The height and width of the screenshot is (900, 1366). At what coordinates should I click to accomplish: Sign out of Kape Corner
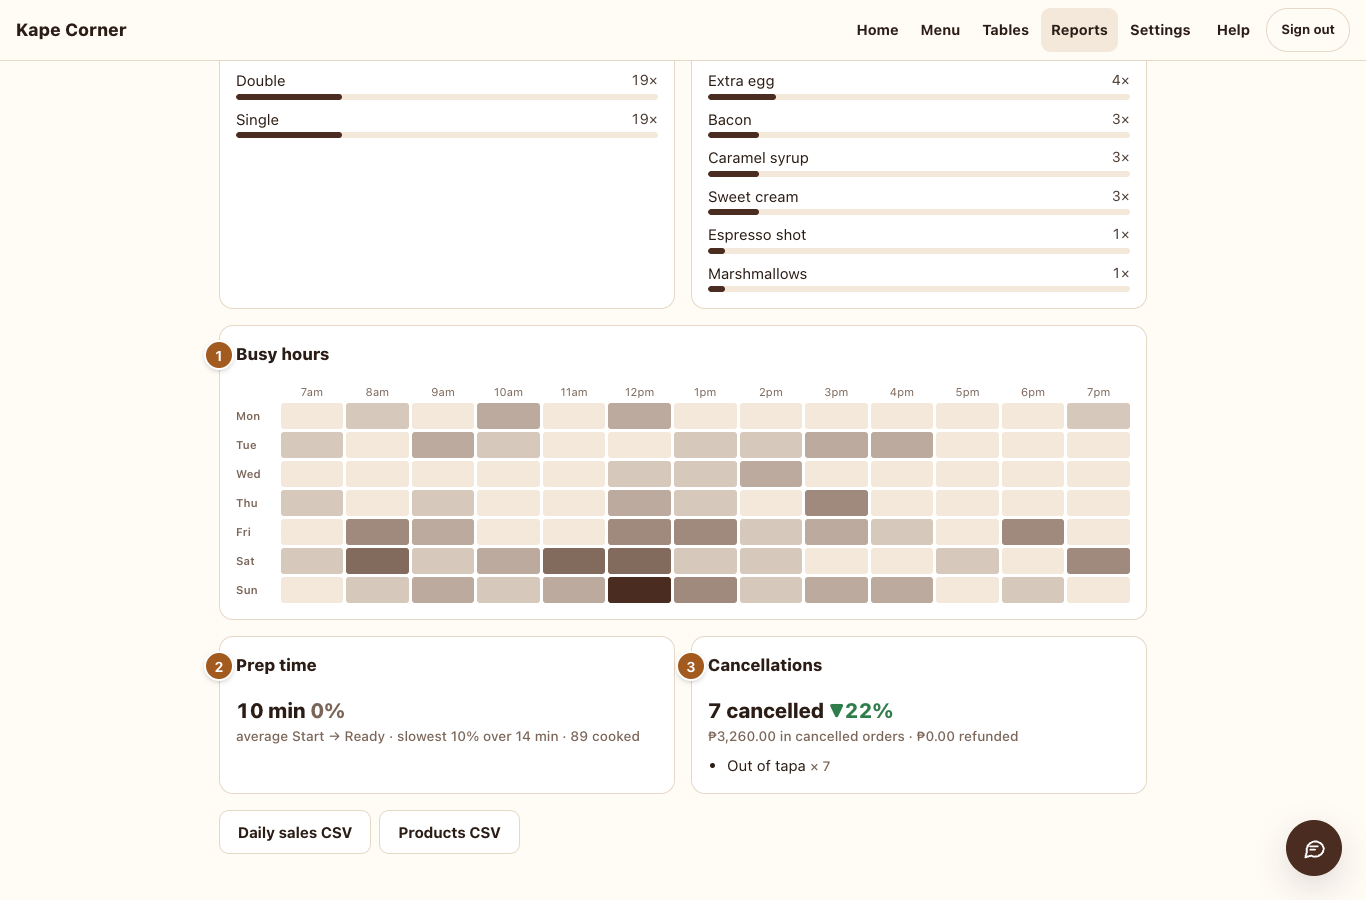pyautogui.click(x=1308, y=30)
